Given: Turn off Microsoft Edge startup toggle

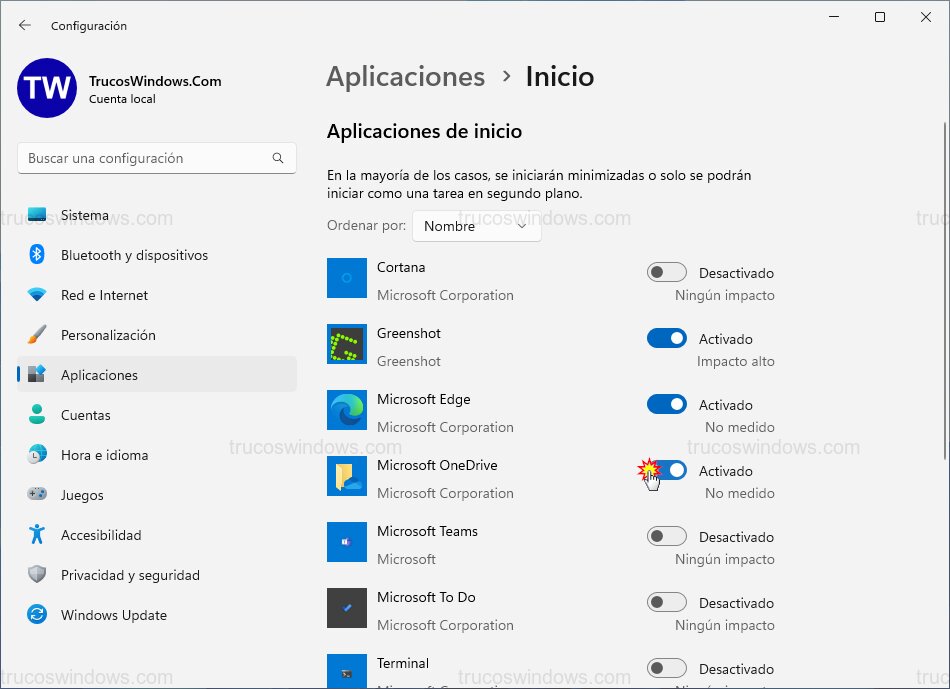Looking at the screenshot, I should click(x=666, y=404).
